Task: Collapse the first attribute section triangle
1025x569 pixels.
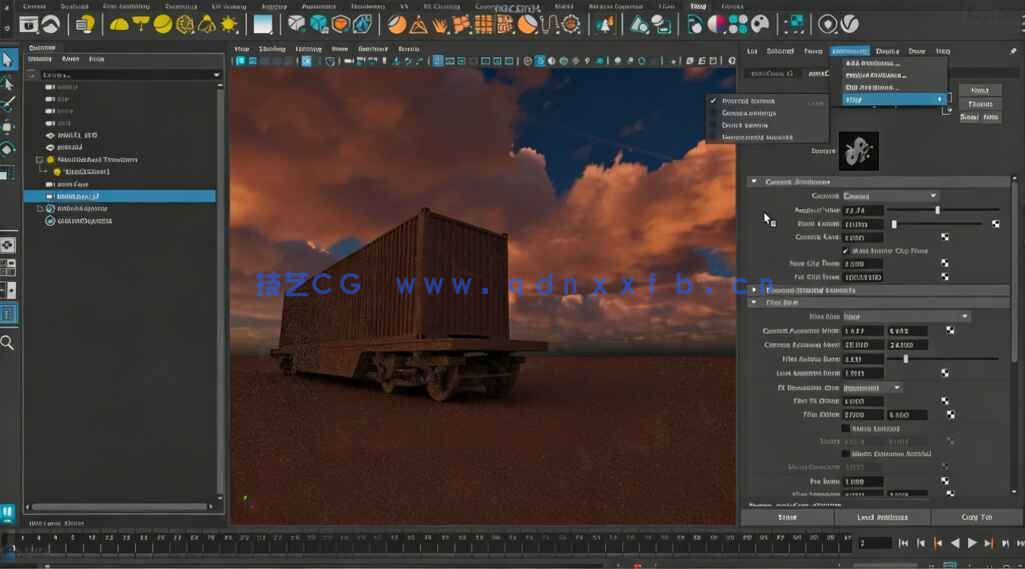Action: pos(754,181)
